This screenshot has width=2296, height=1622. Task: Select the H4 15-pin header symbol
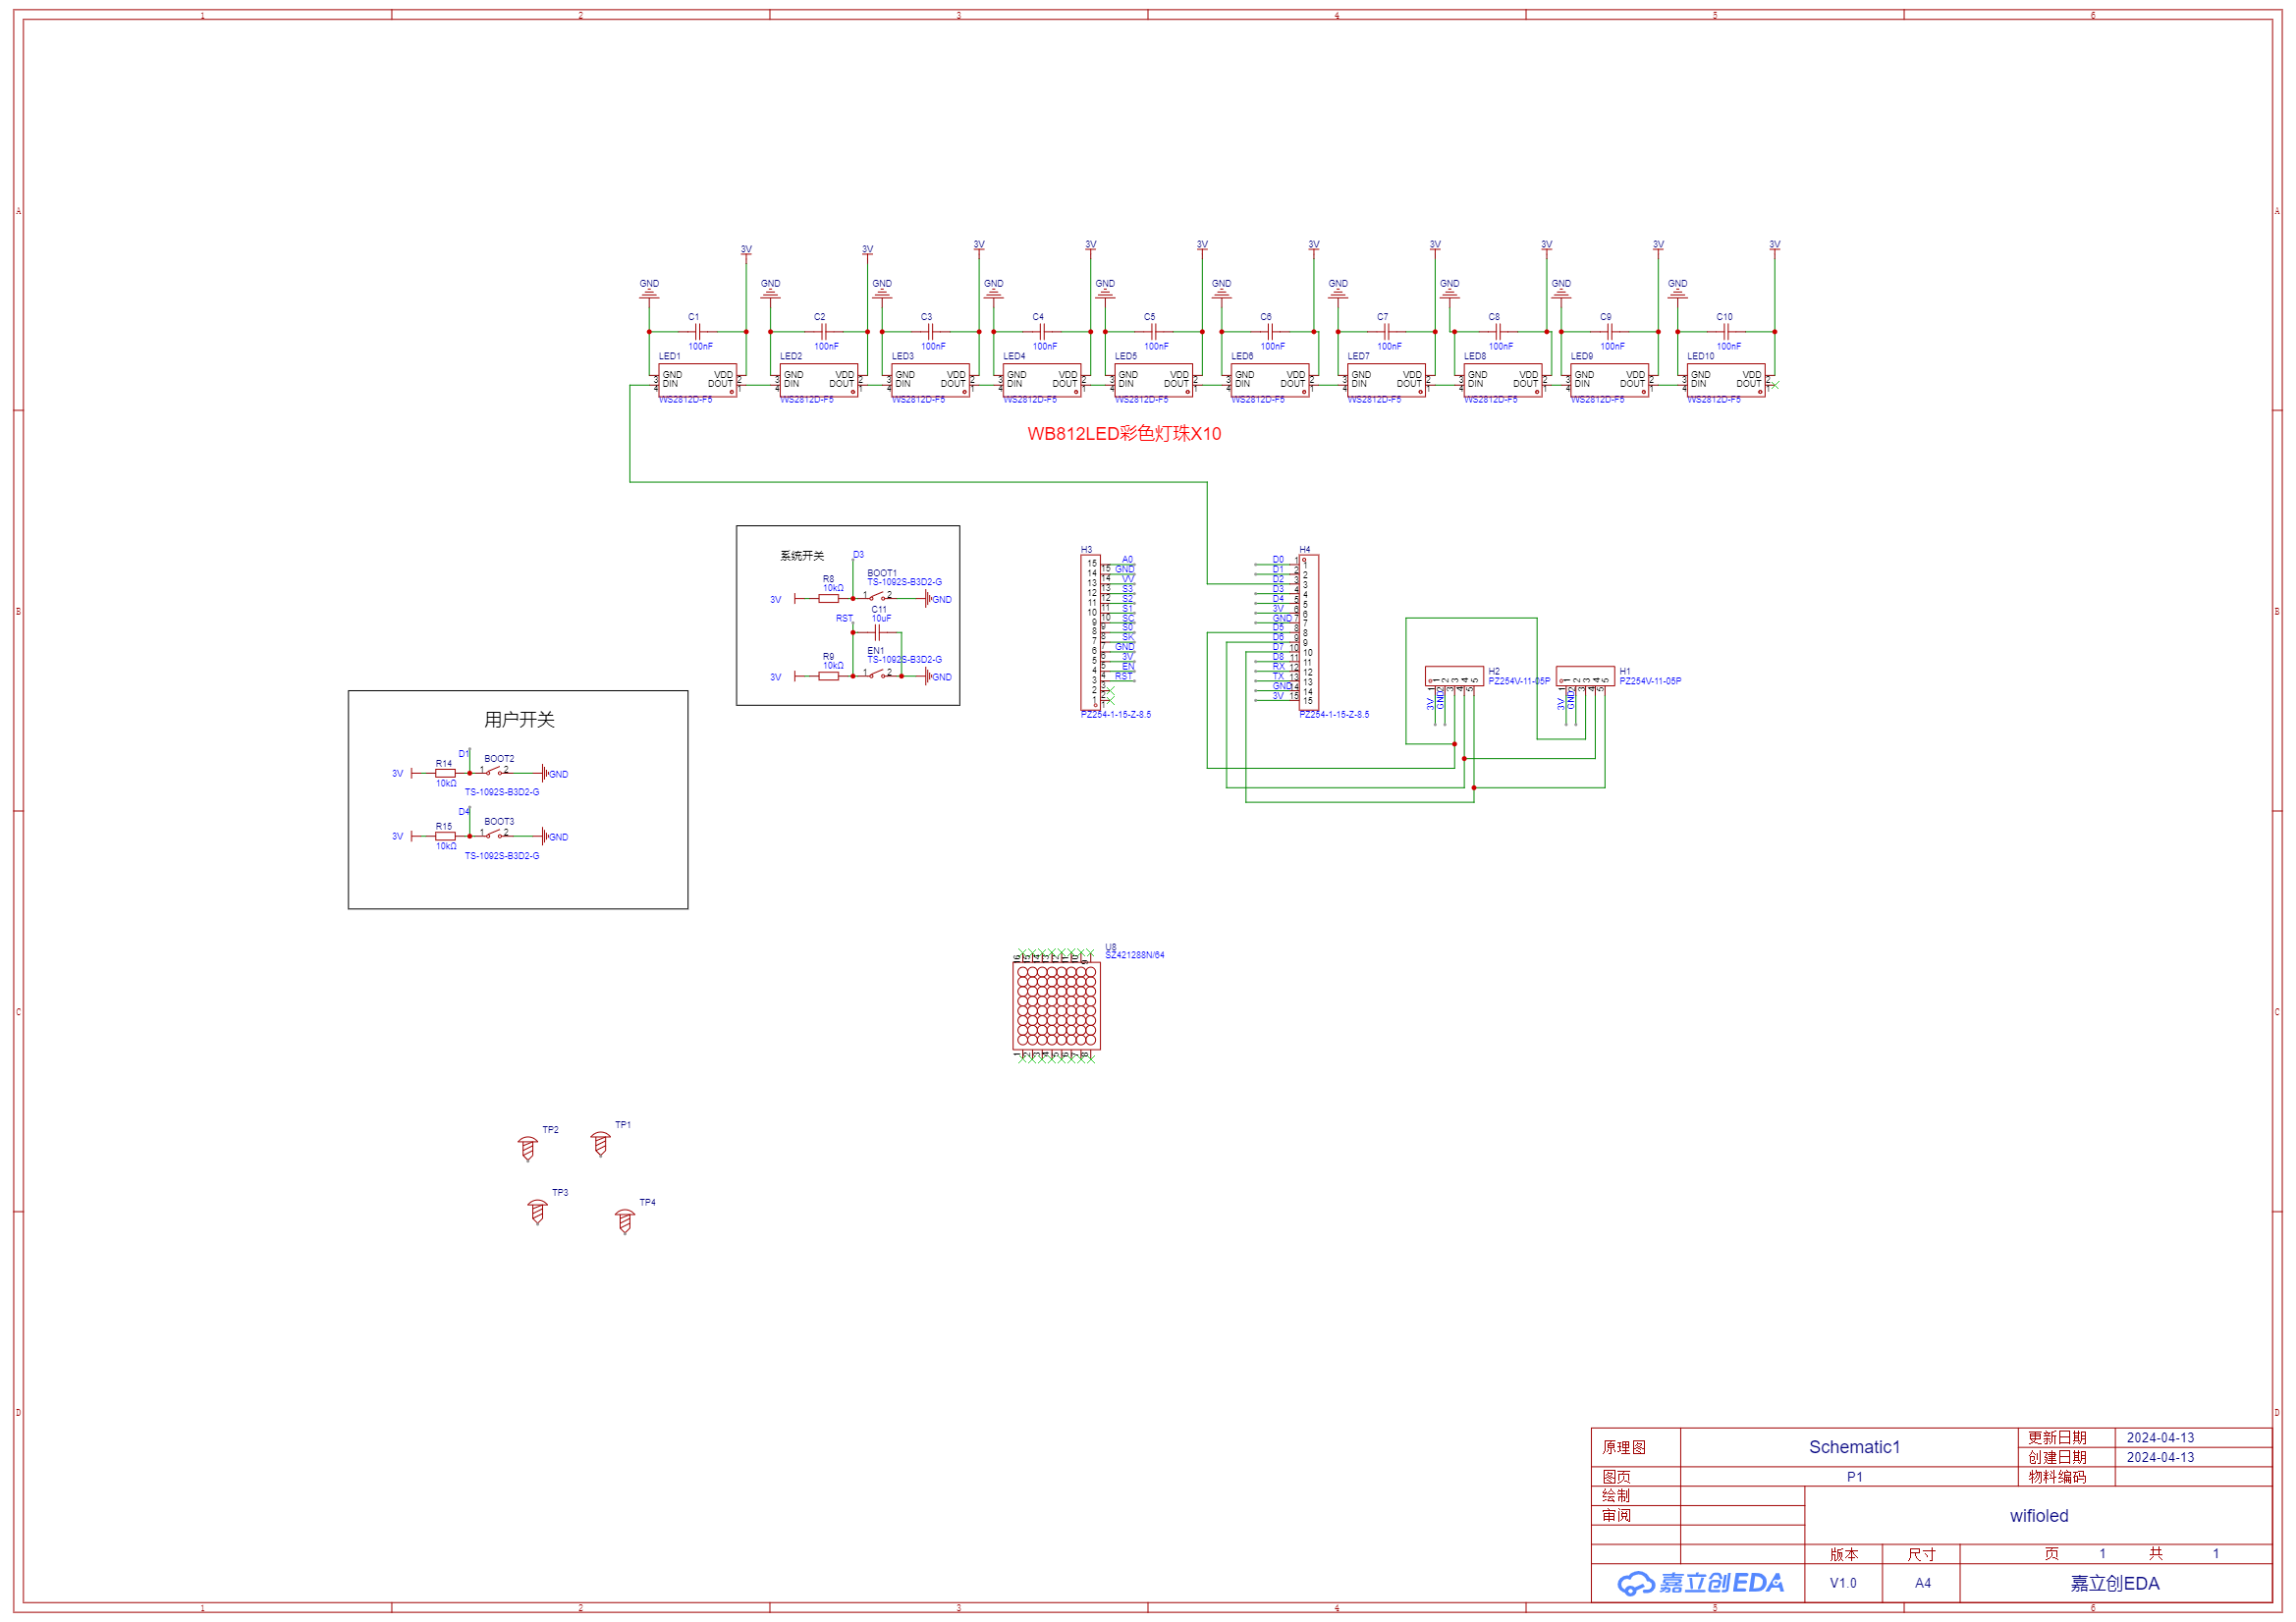click(1309, 633)
